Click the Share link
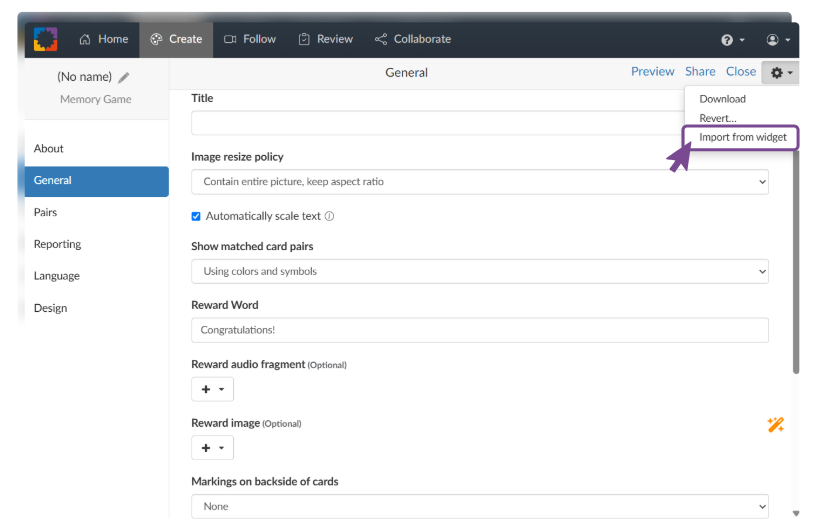Viewport: 817px width, 528px height. pyautogui.click(x=700, y=71)
